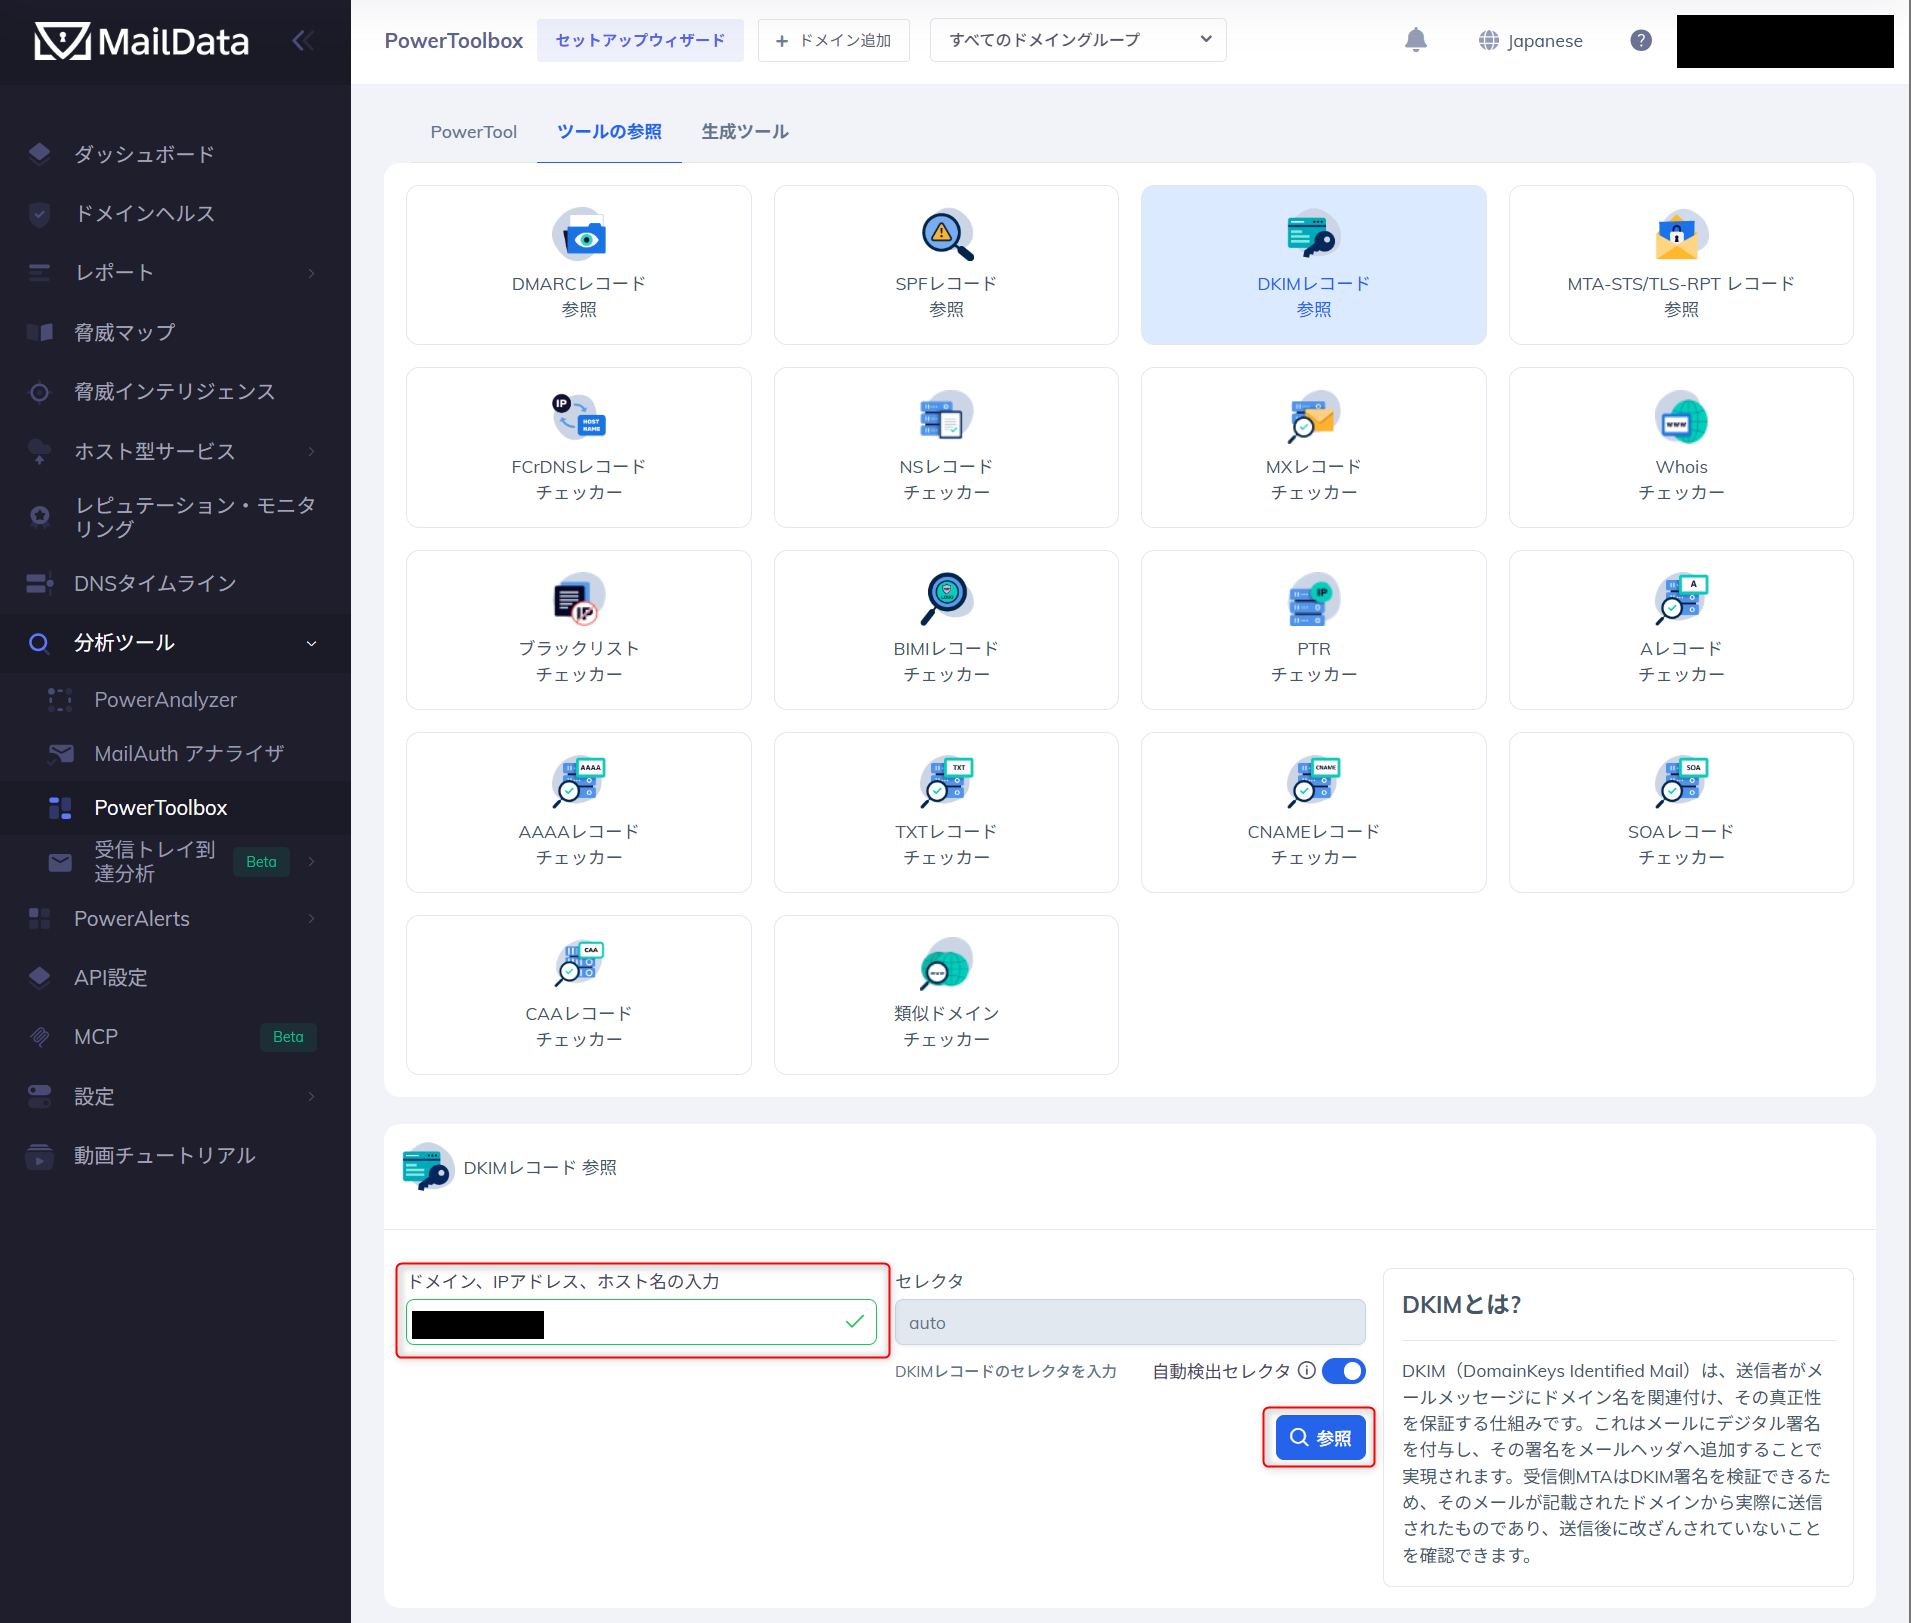
Task: Open the CNAMEレコードチェッカー icon
Action: tap(1313, 782)
